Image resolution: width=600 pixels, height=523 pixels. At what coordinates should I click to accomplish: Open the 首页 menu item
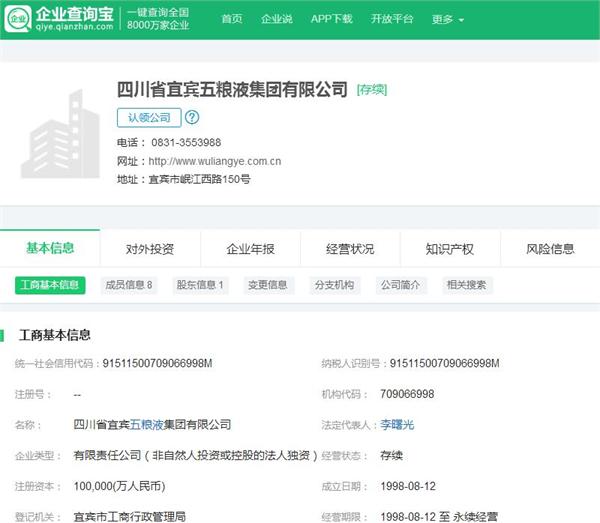[x=232, y=19]
